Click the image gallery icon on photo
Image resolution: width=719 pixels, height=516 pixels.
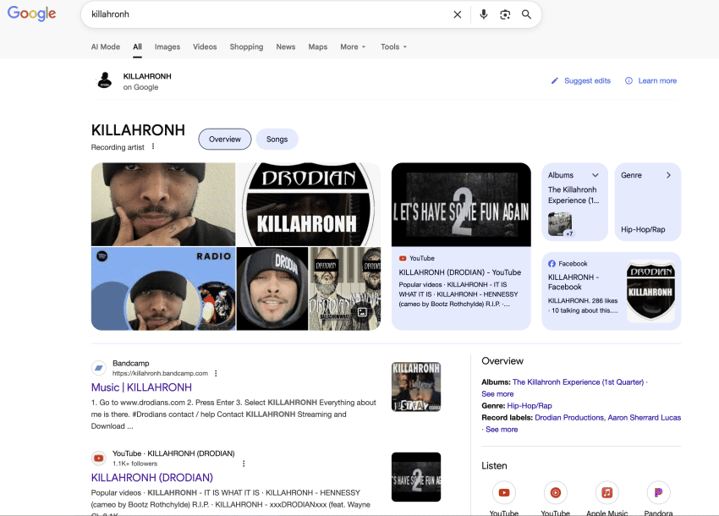(362, 312)
